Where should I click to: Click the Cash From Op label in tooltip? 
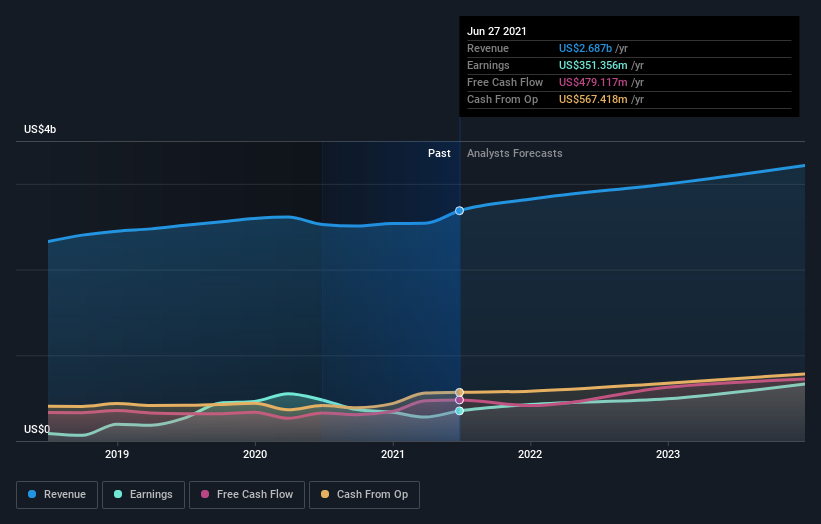pyautogui.click(x=502, y=99)
